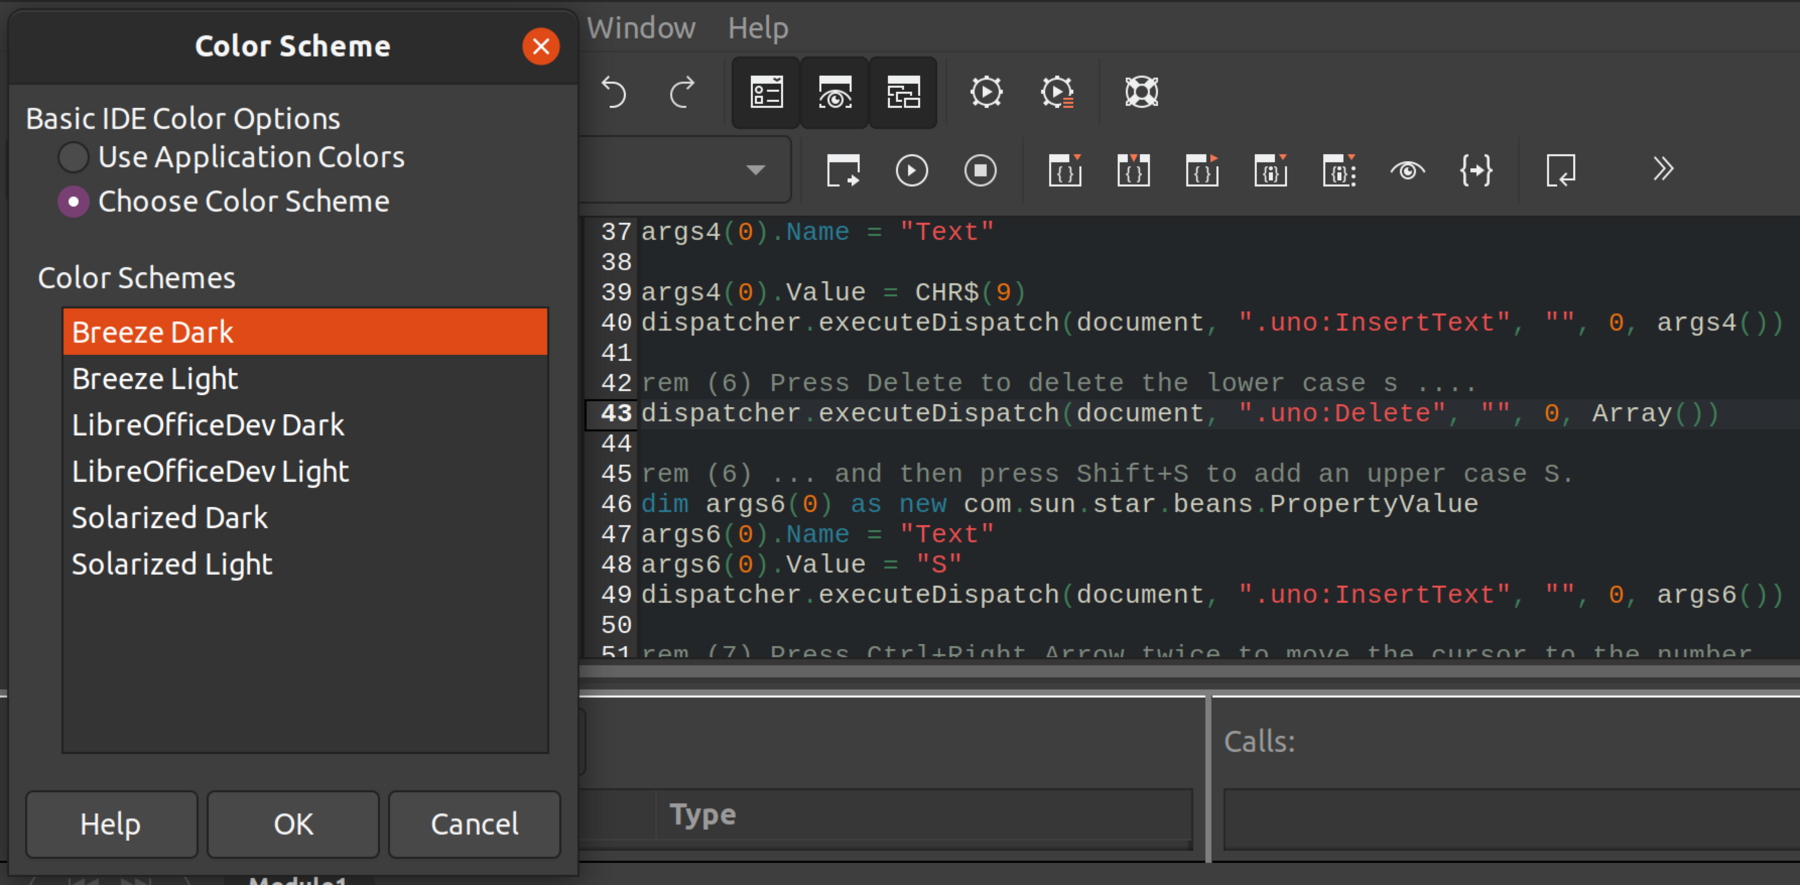Click the Step Into icon
Image resolution: width=1800 pixels, height=885 pixels.
point(1065,171)
